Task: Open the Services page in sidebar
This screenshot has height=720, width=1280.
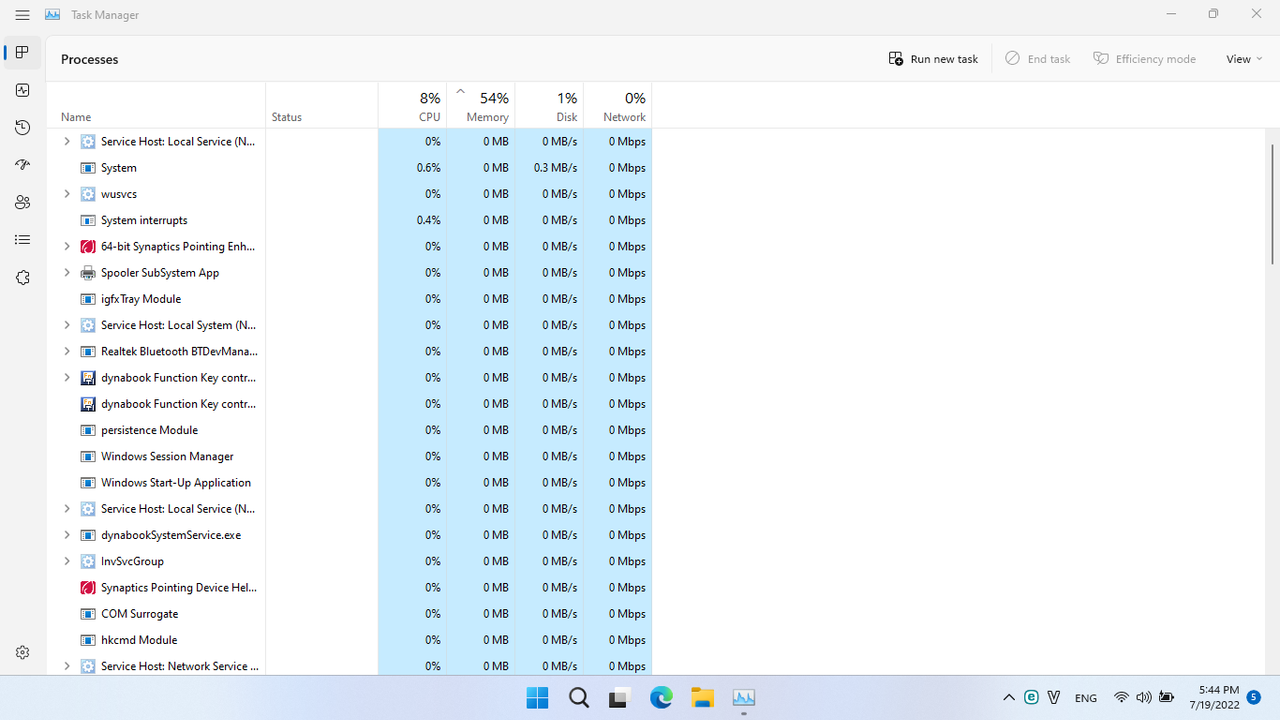Action: (22, 278)
